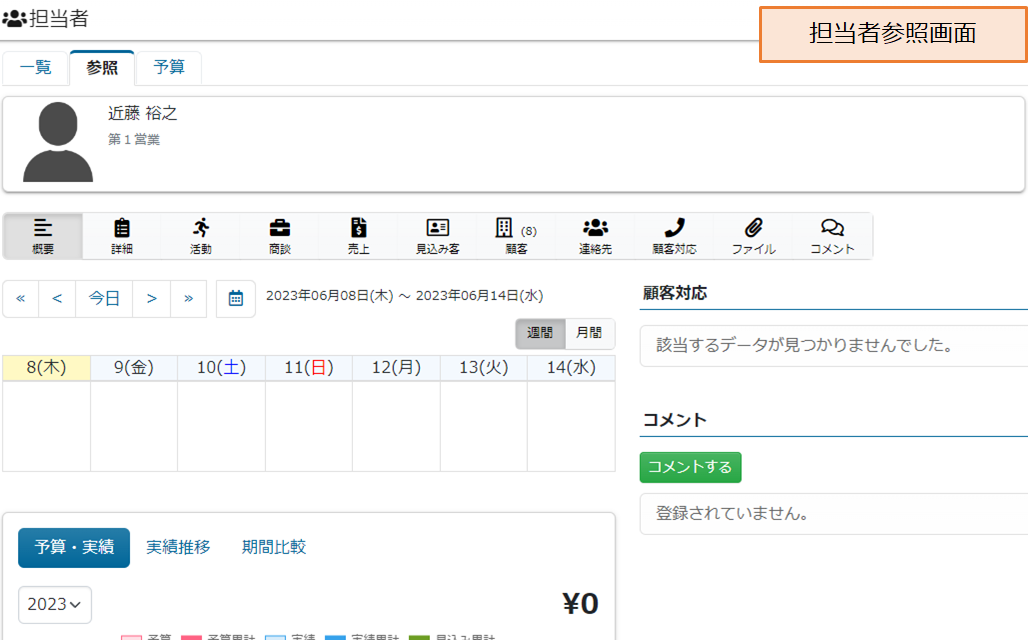Toggle calendar to 月間 view
The image size is (1028, 640).
(x=589, y=333)
